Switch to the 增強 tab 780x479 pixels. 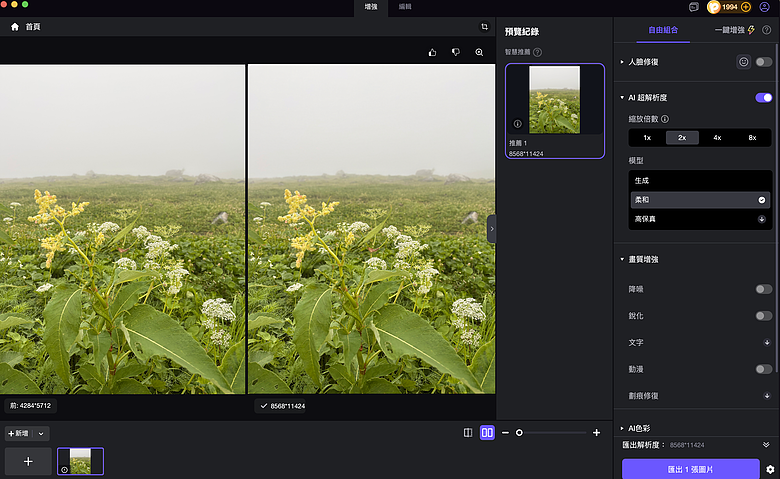[x=371, y=7]
